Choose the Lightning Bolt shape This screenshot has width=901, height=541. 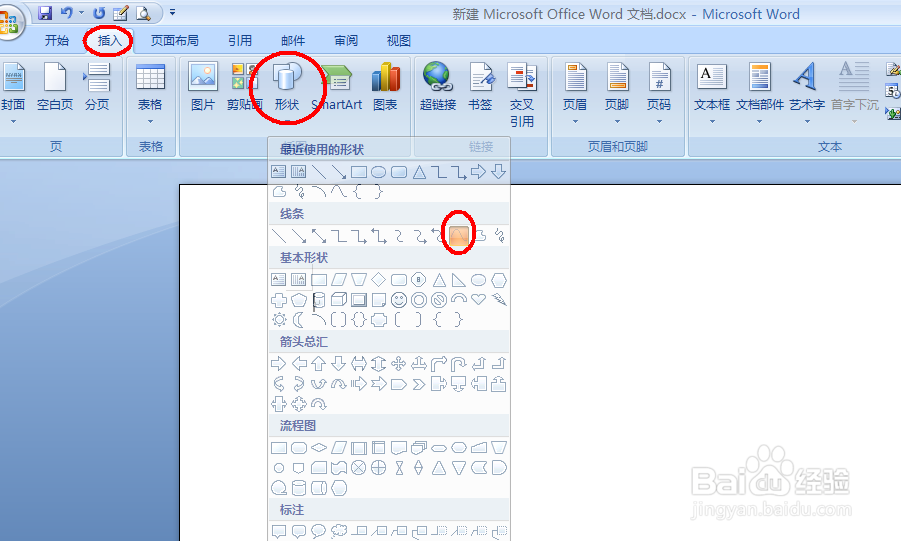tap(499, 299)
